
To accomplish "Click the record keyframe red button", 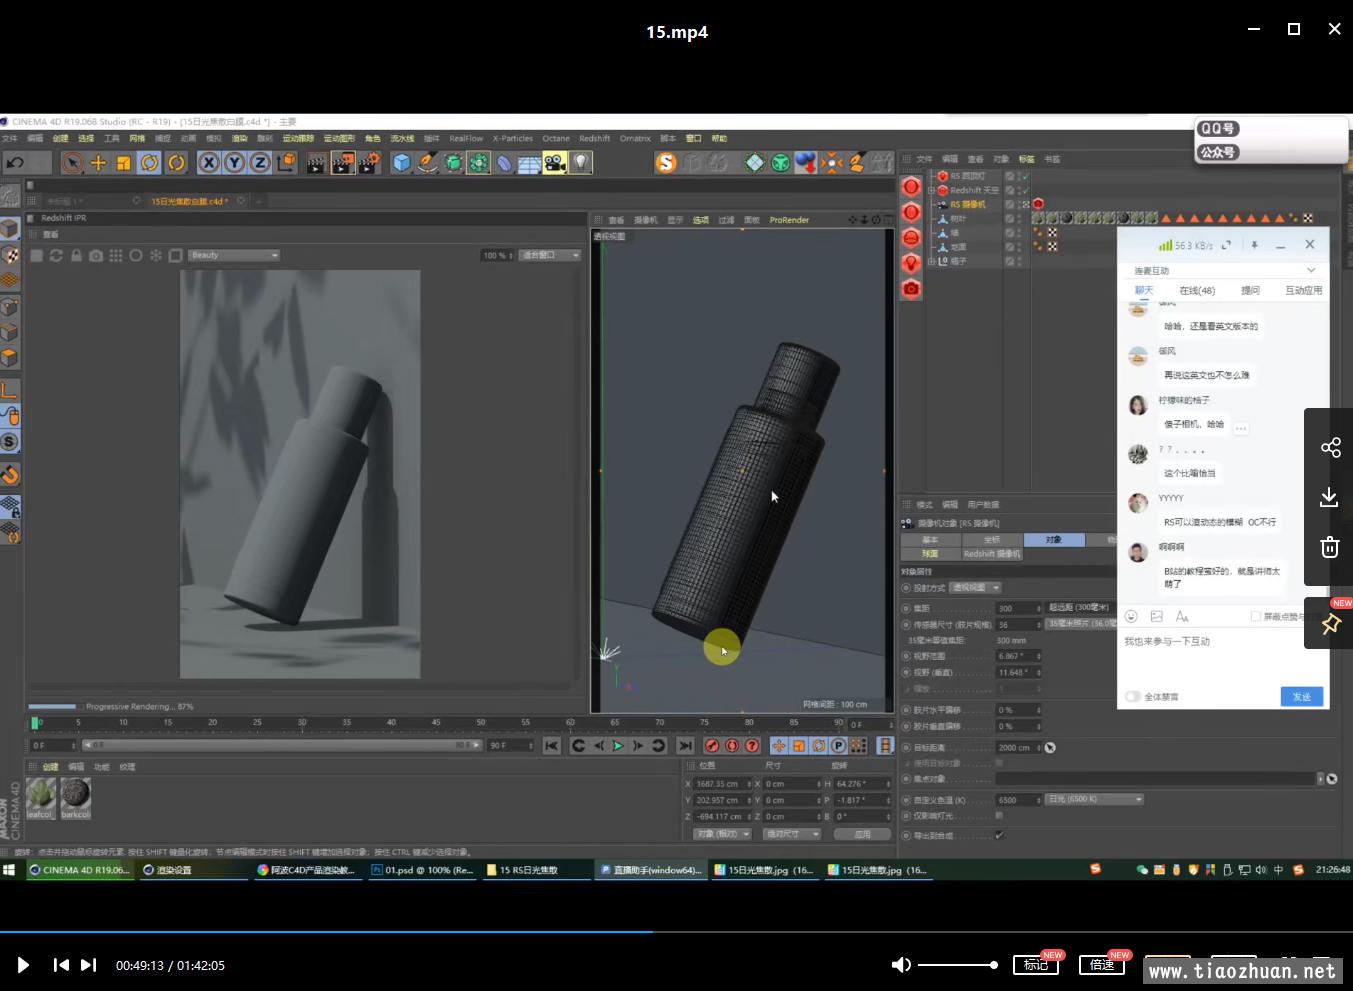I will 712,746.
